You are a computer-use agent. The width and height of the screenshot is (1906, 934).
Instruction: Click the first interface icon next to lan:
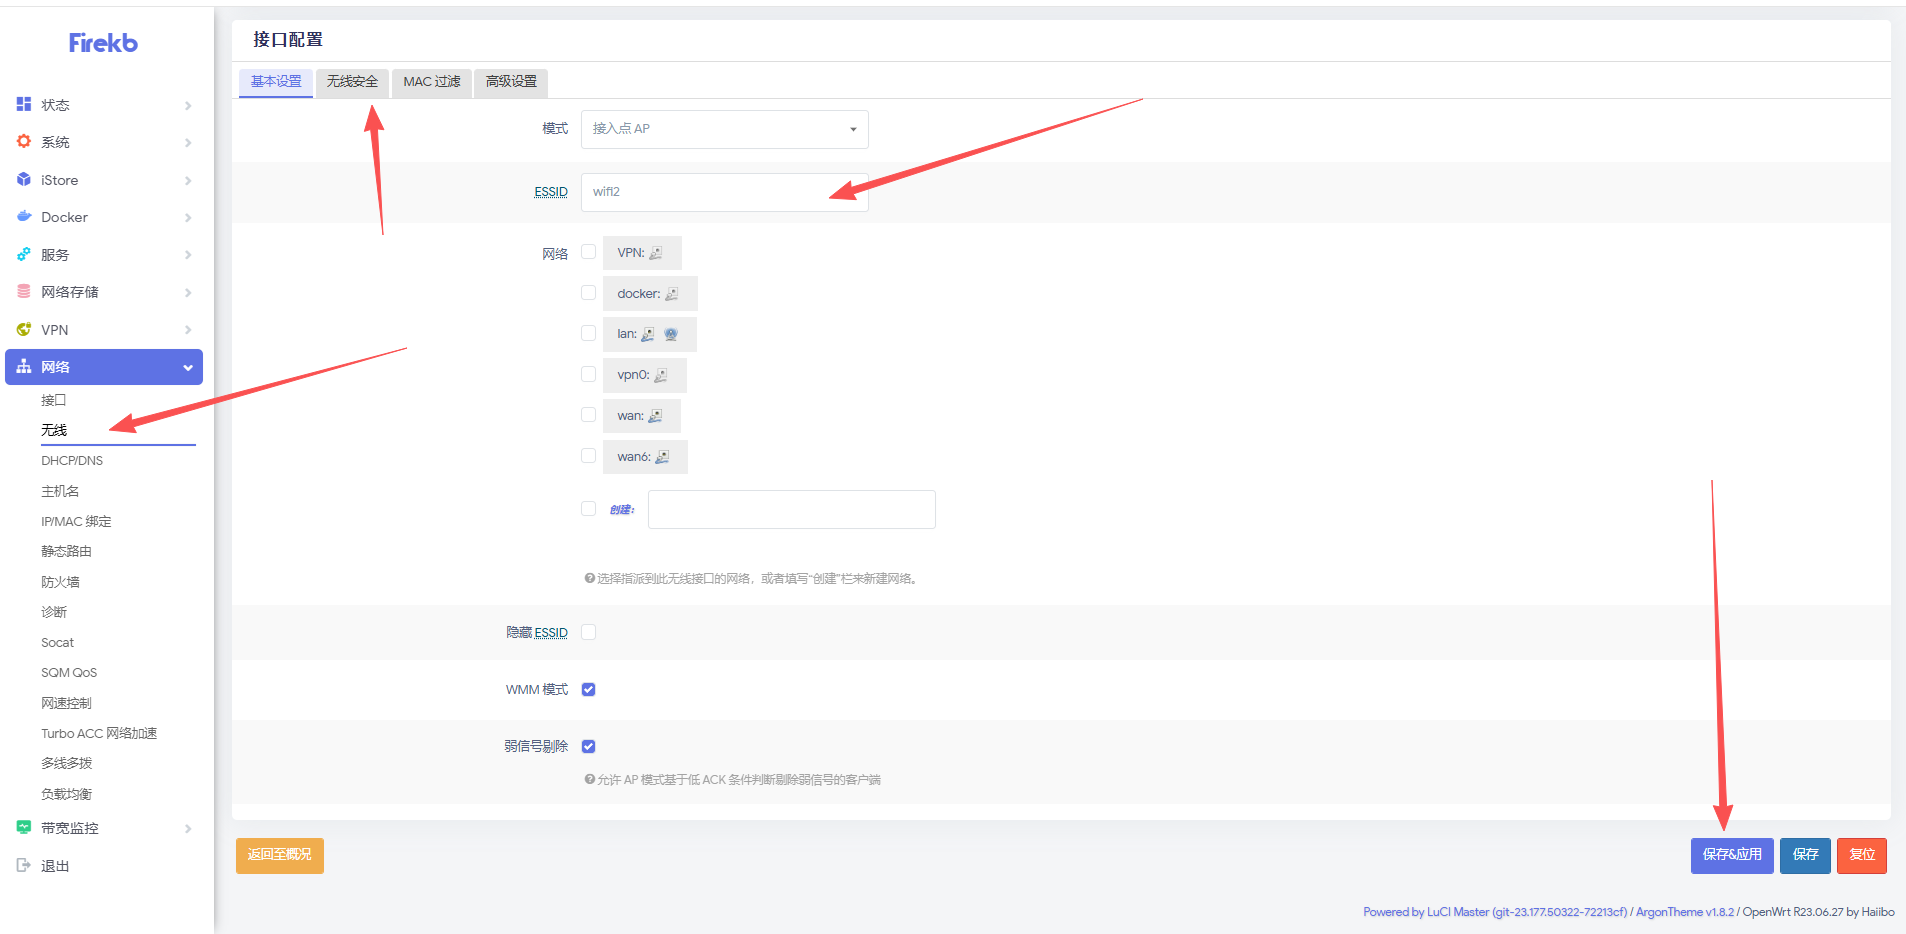[x=648, y=334]
